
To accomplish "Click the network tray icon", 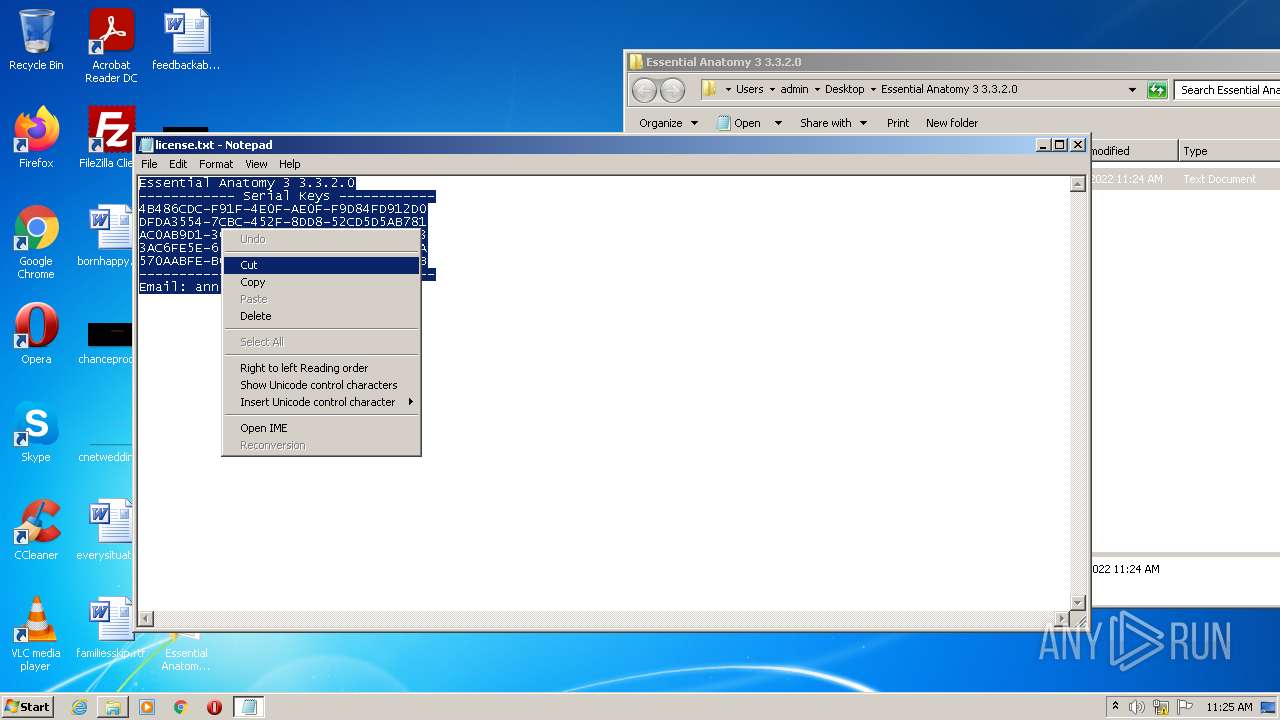I will (x=1161, y=707).
